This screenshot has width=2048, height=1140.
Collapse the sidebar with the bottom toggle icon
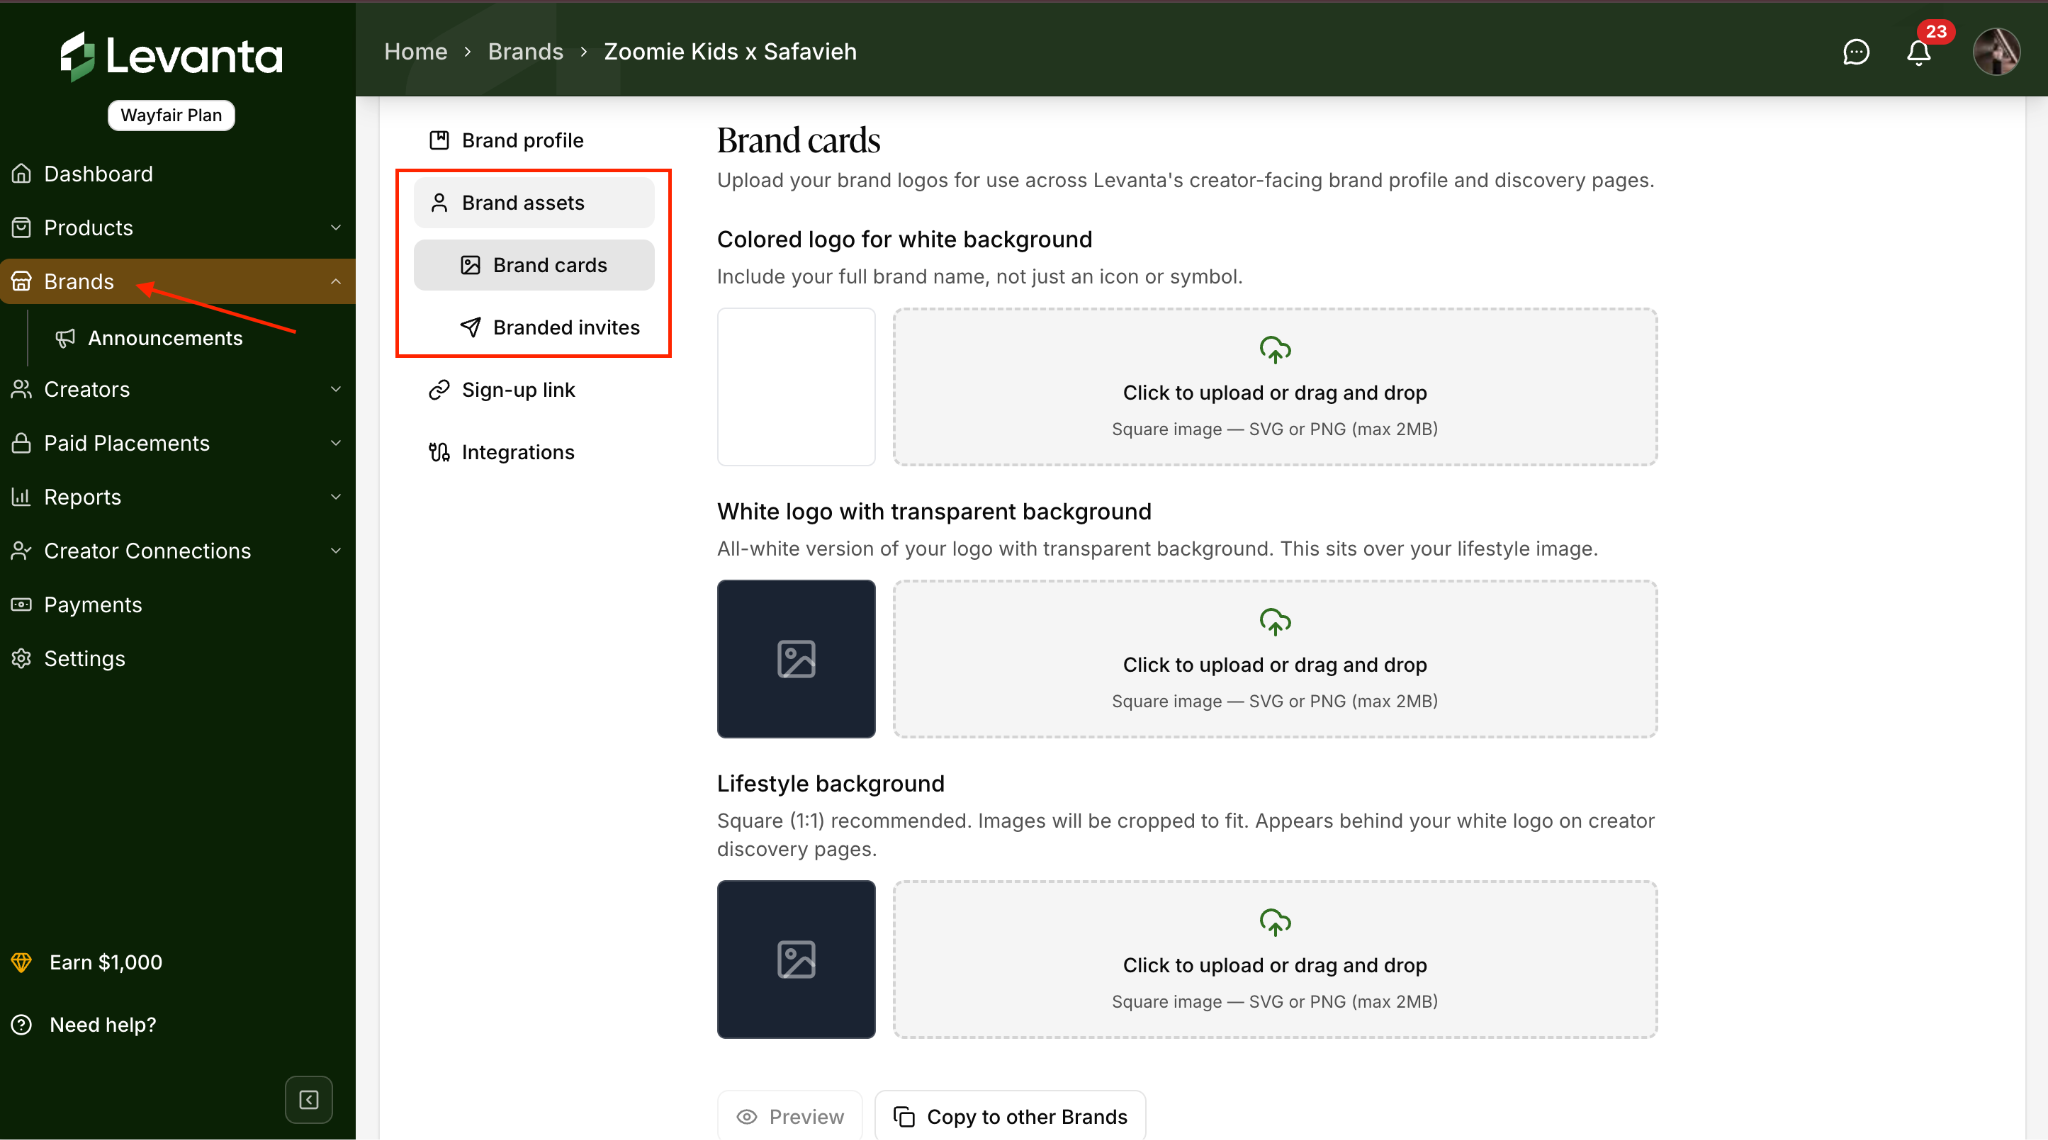(x=309, y=1100)
